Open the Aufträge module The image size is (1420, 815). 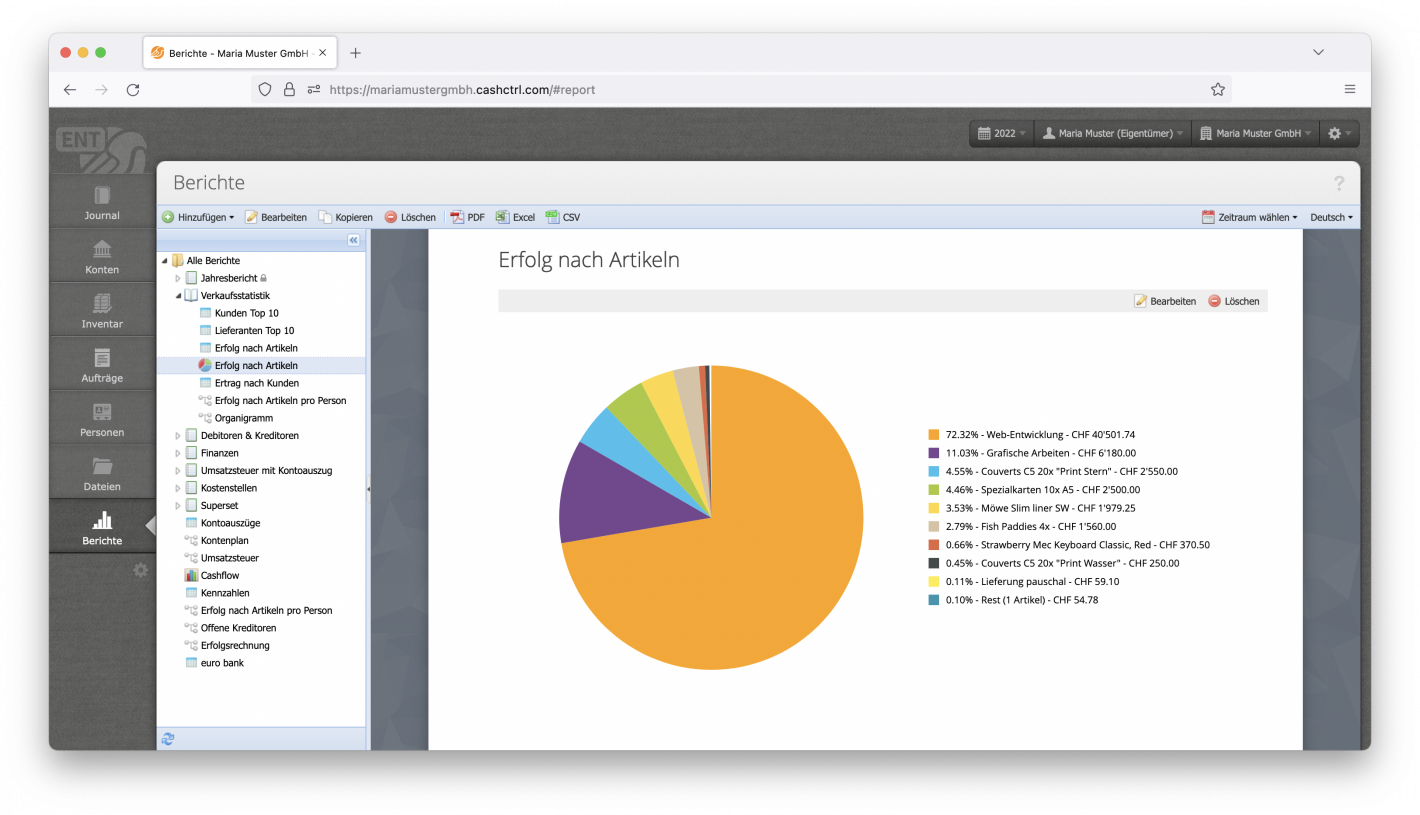coord(102,364)
